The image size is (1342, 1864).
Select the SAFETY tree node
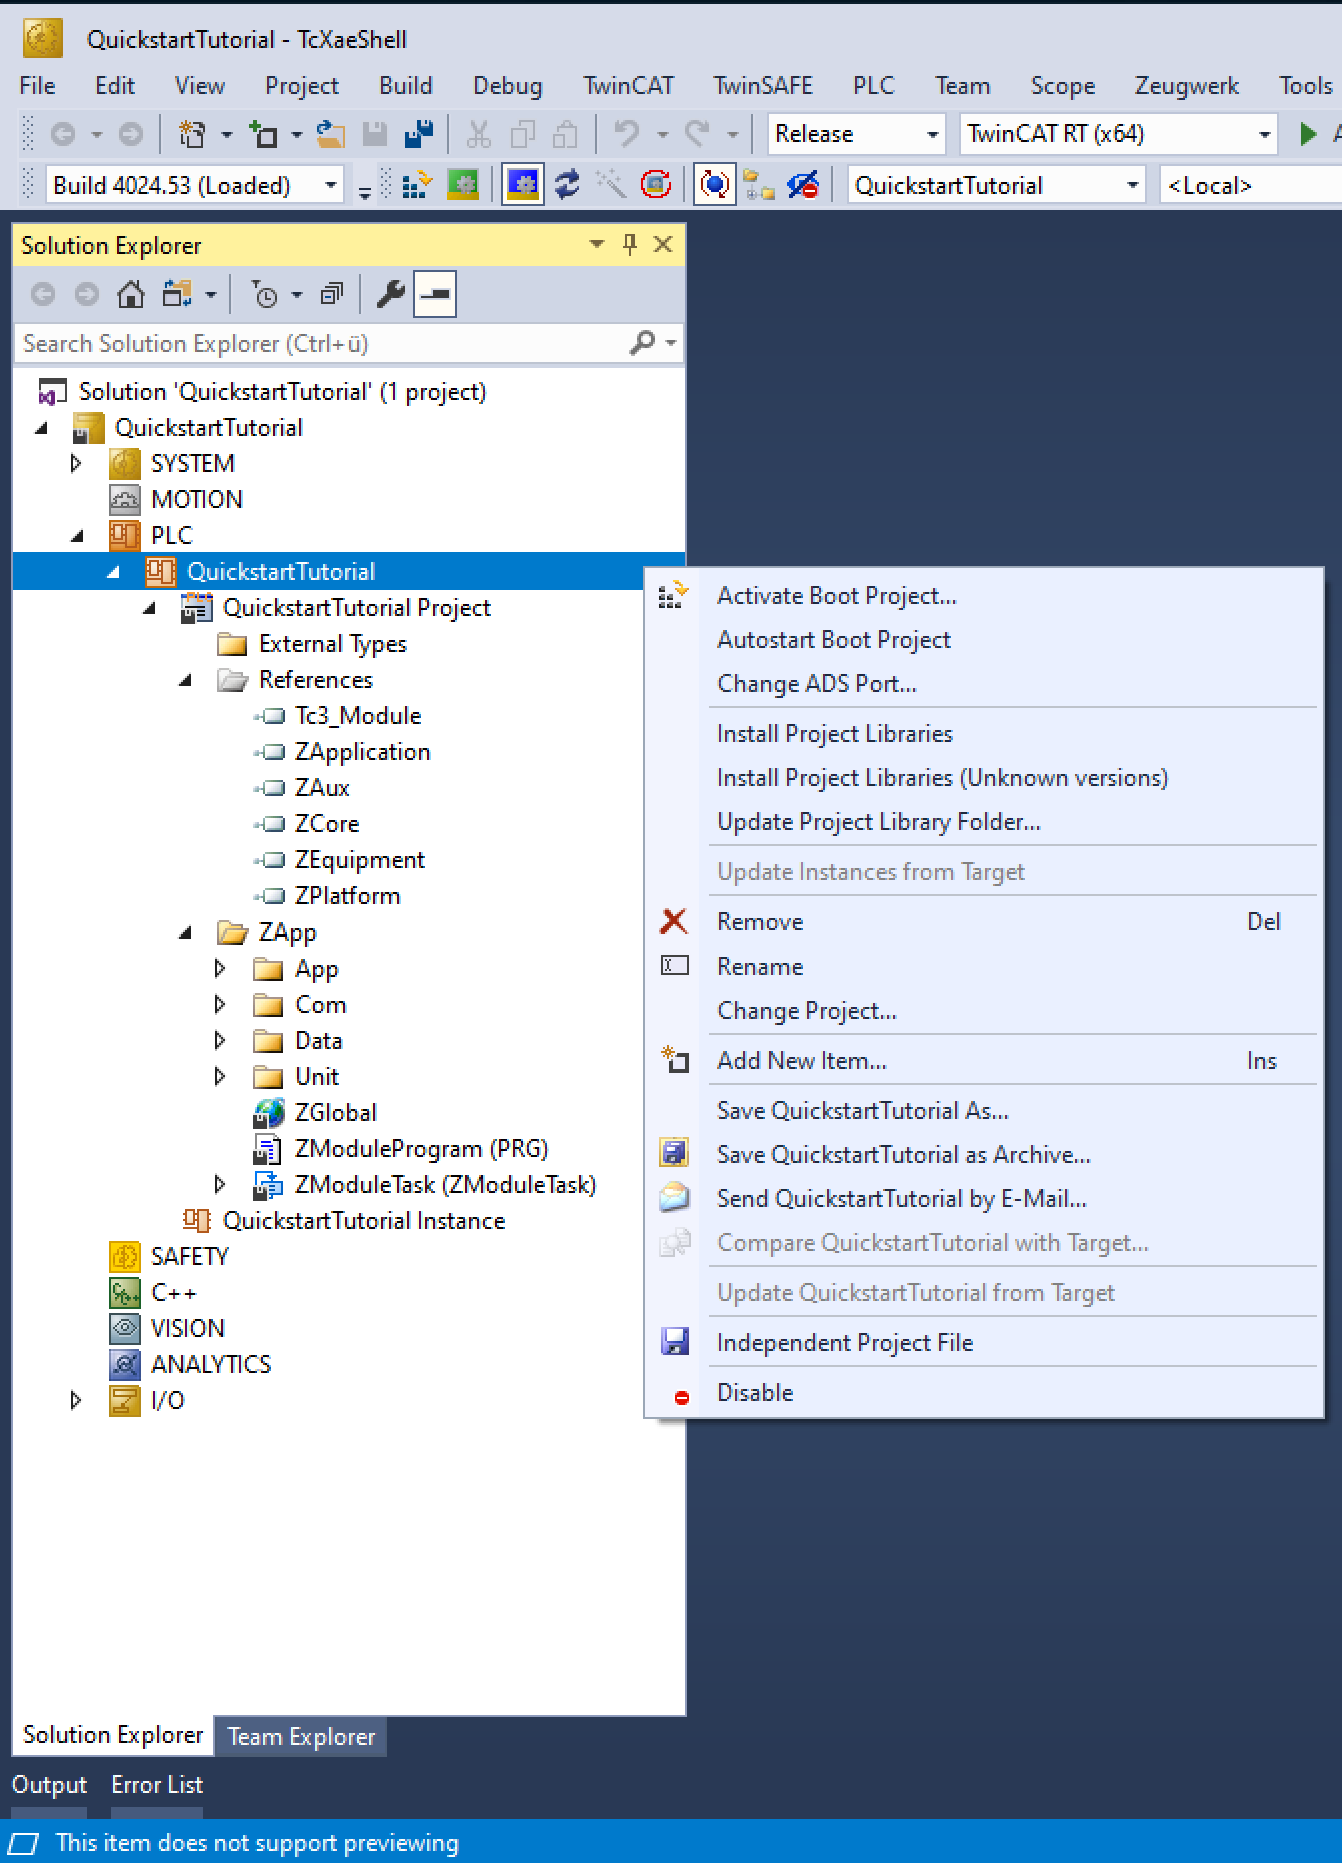189,1256
